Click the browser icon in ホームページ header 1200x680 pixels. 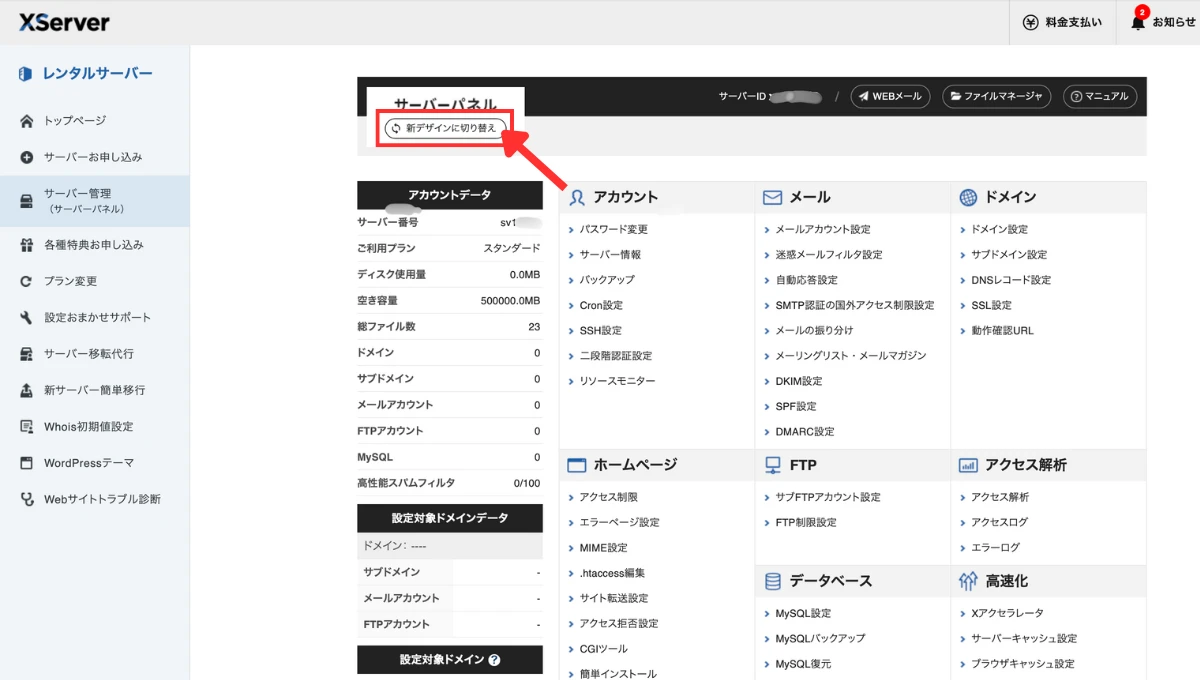tap(576, 465)
